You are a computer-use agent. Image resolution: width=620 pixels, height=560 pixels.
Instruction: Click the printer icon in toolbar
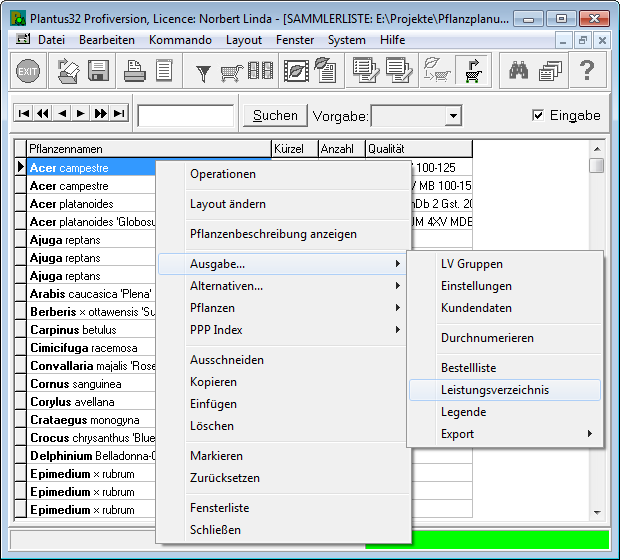133,71
